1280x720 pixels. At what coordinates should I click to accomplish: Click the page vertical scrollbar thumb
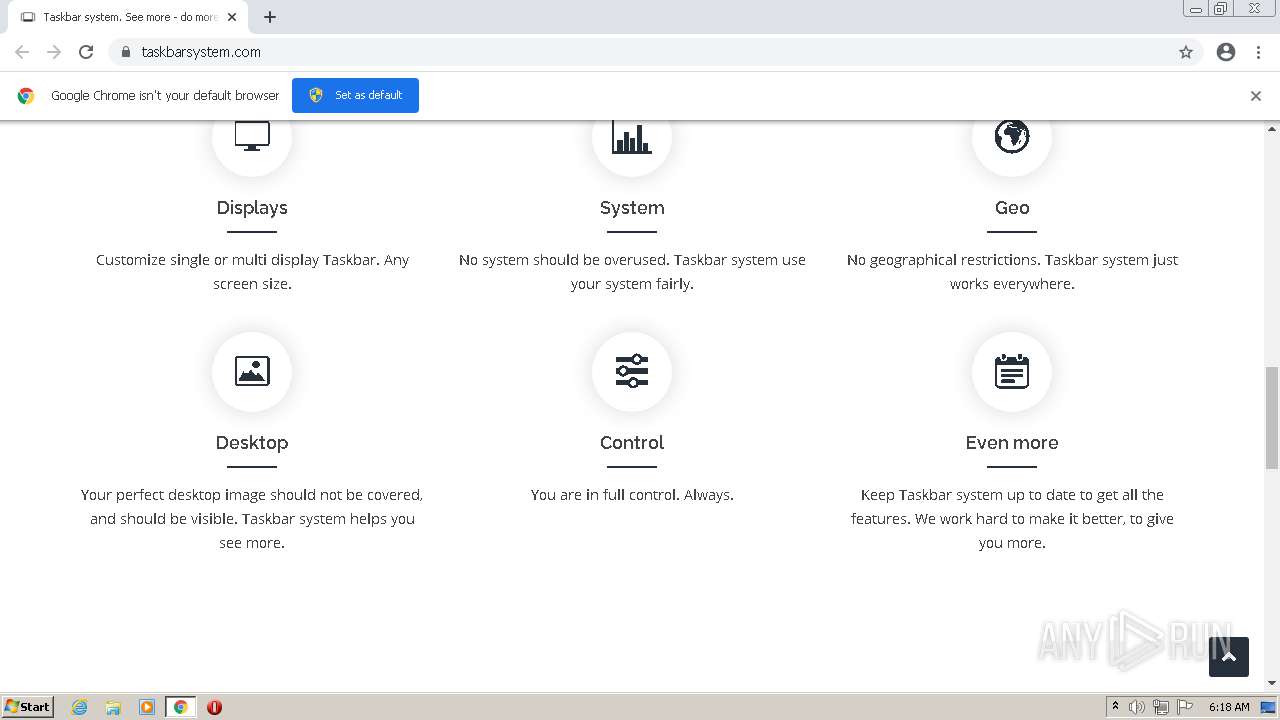[1272, 418]
